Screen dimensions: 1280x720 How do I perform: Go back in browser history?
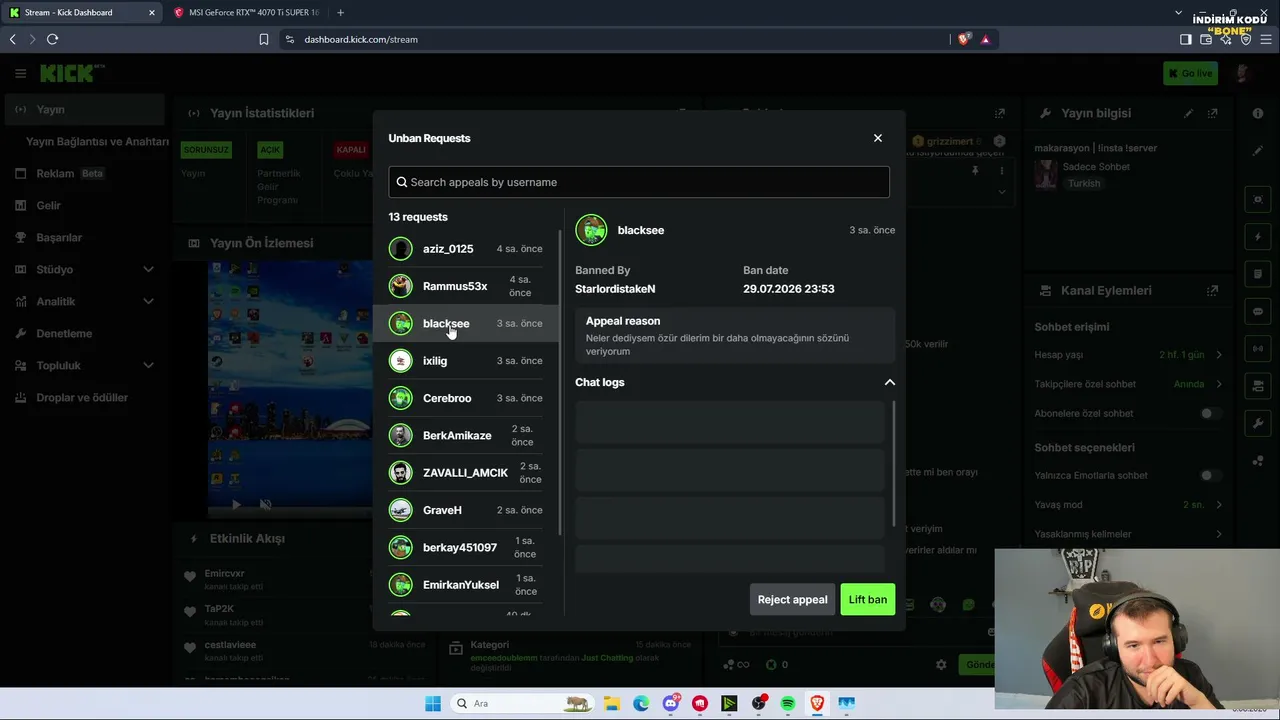tap(13, 39)
